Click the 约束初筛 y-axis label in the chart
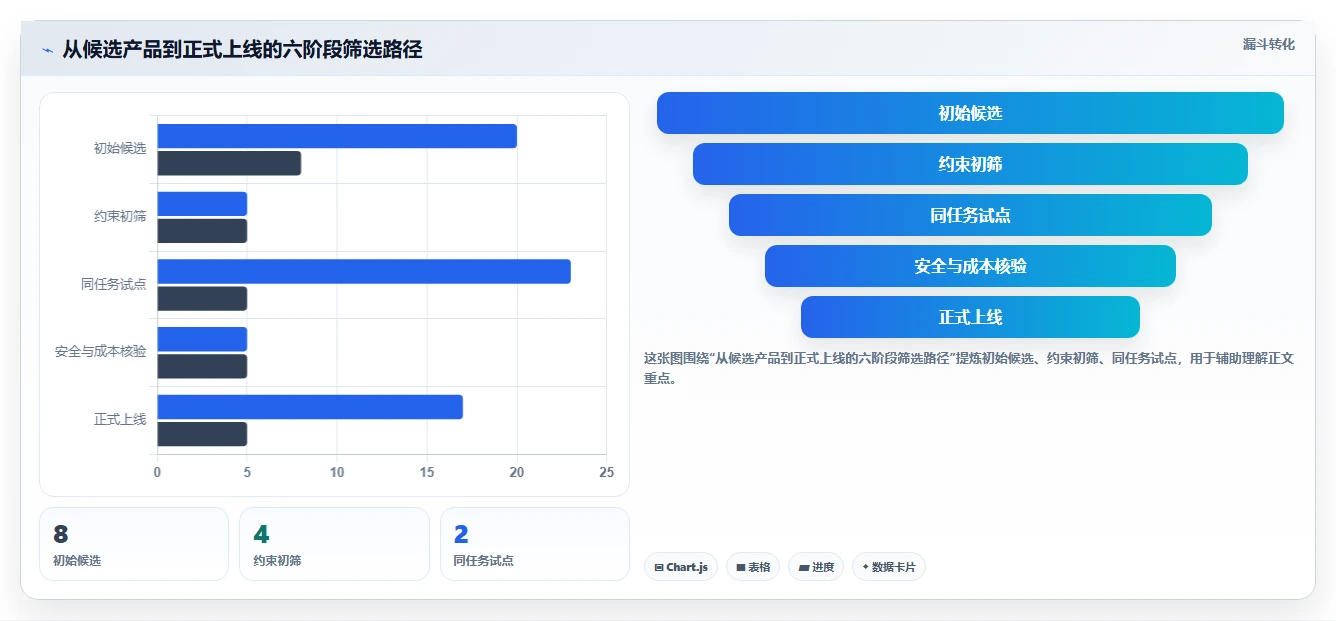1336x621 pixels. click(120, 216)
